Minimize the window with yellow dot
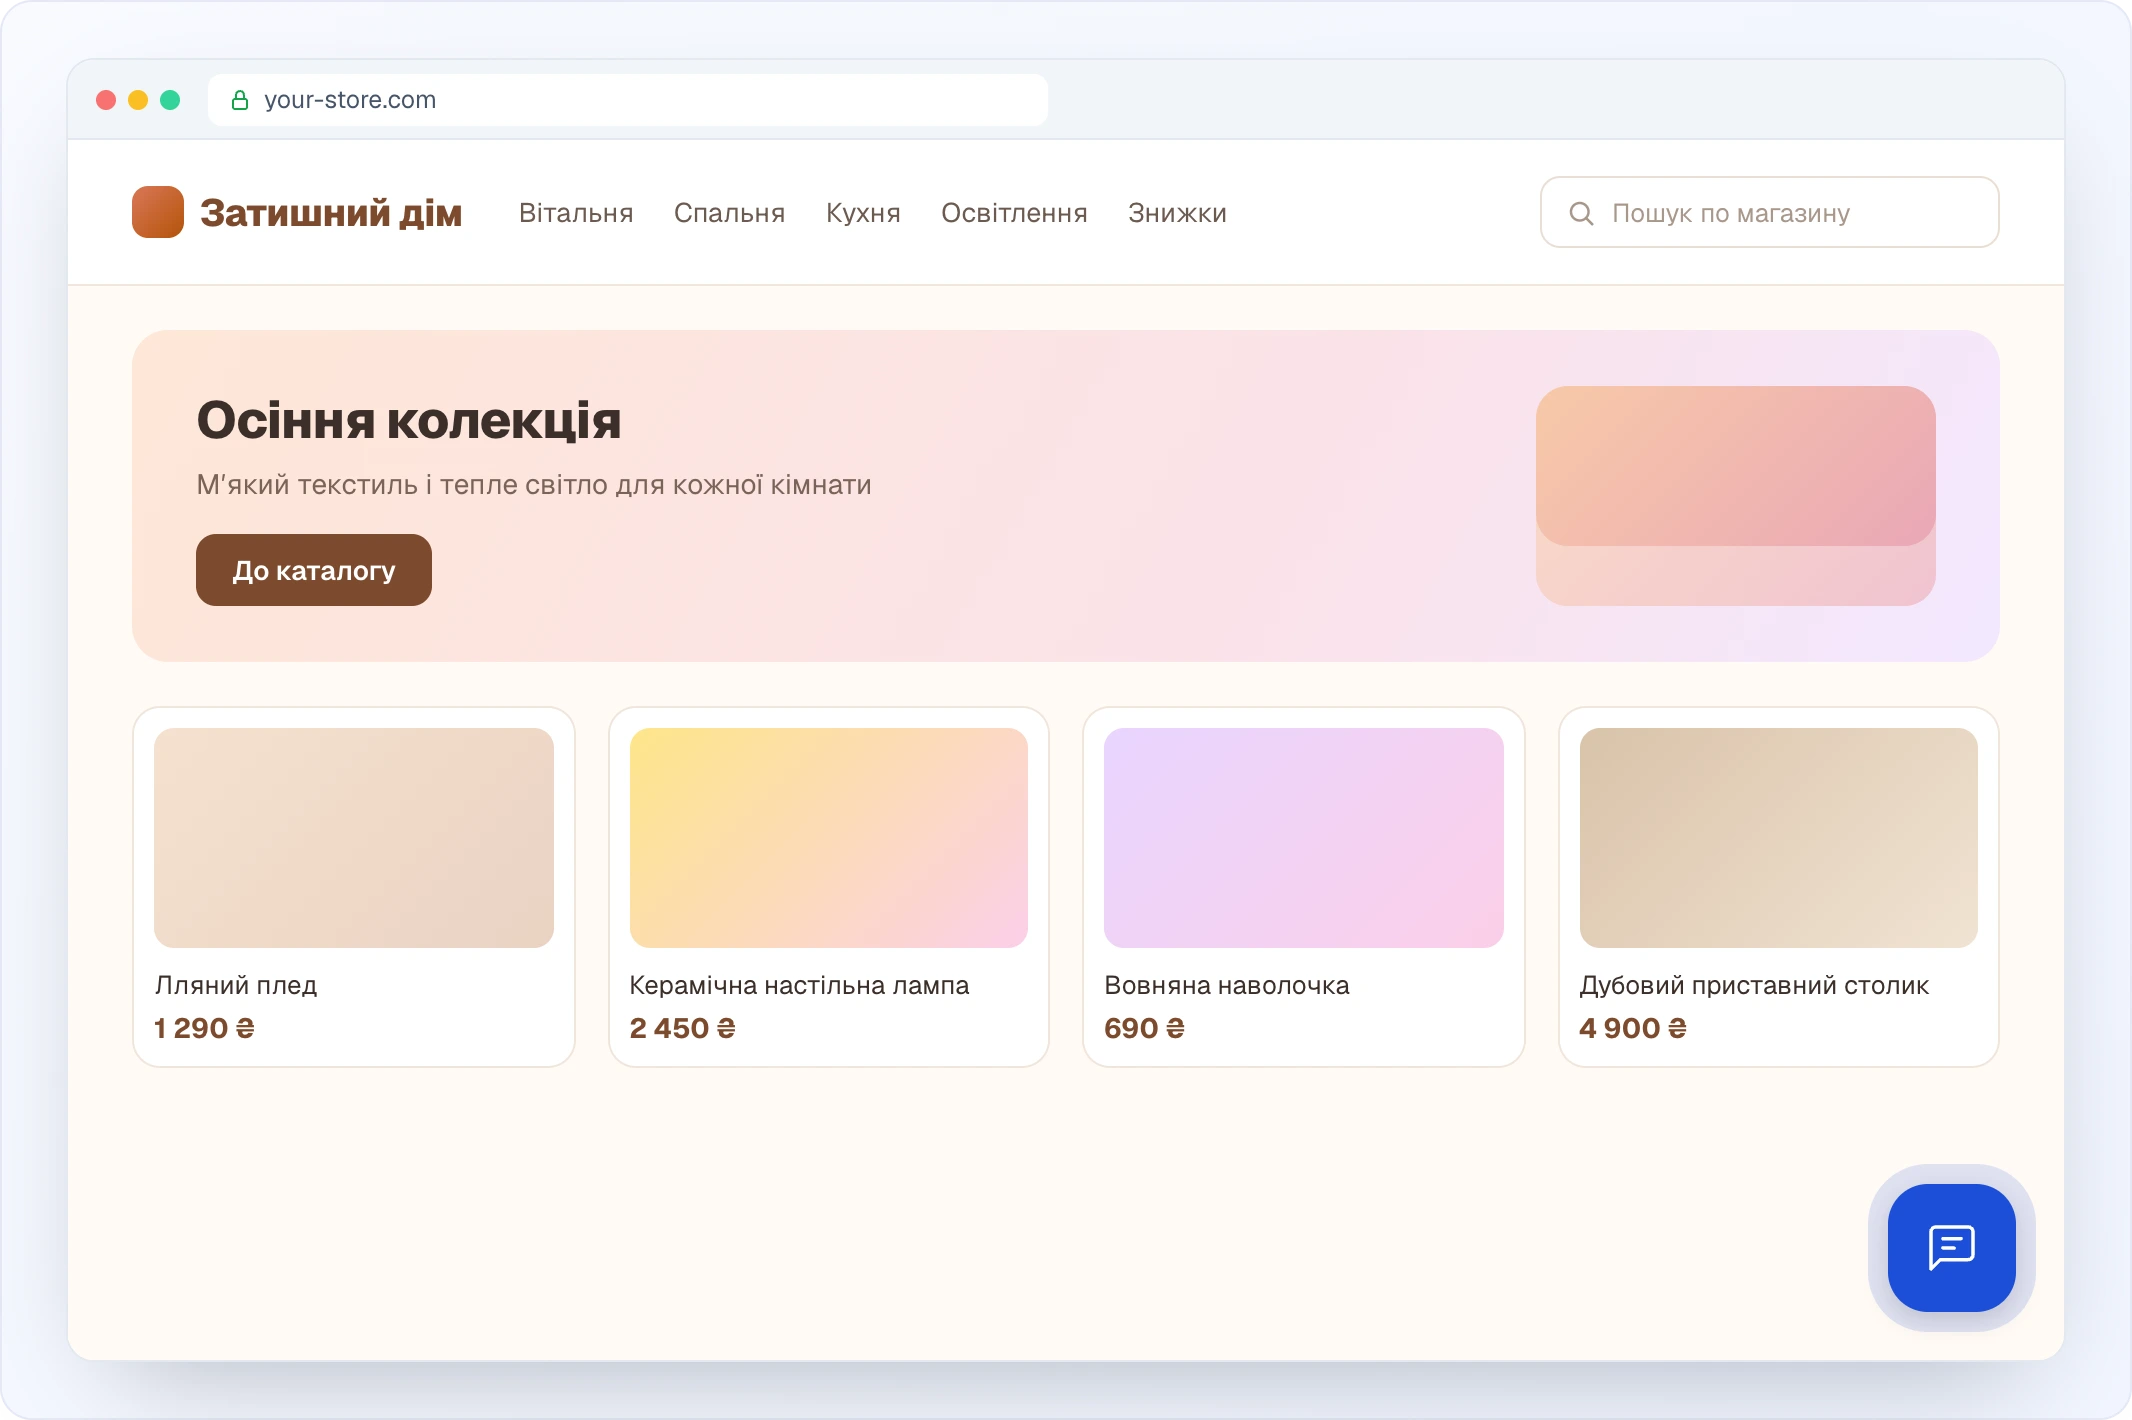 (x=138, y=100)
